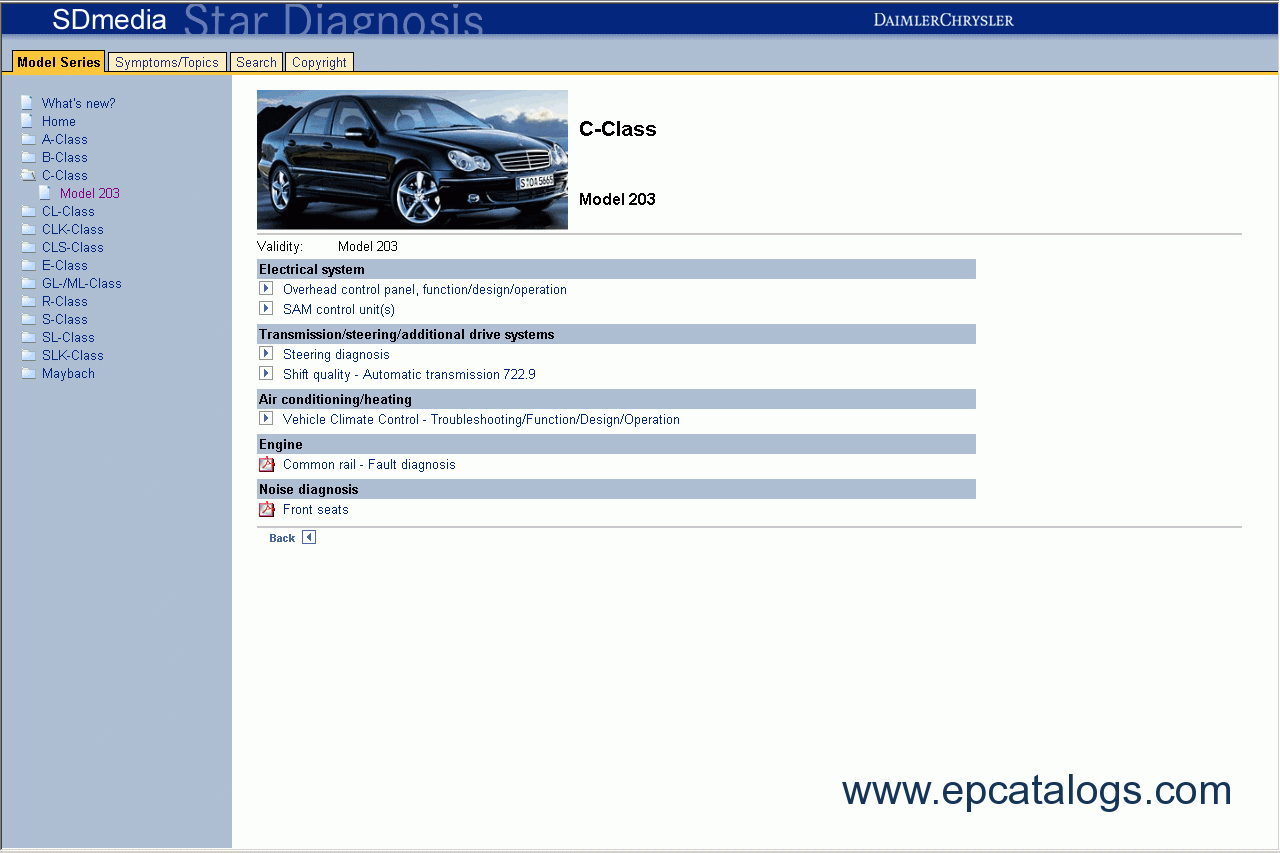1280x853 pixels.
Task: Click the CLK-Class folder icon
Action: [x=28, y=229]
